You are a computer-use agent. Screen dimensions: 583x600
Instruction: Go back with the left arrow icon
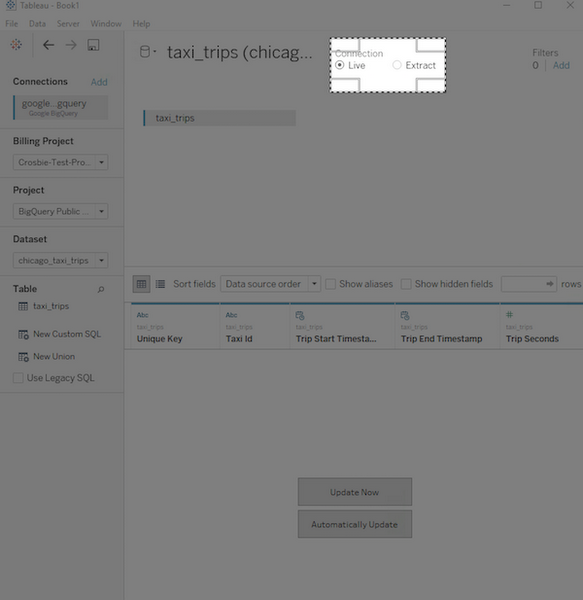(48, 45)
